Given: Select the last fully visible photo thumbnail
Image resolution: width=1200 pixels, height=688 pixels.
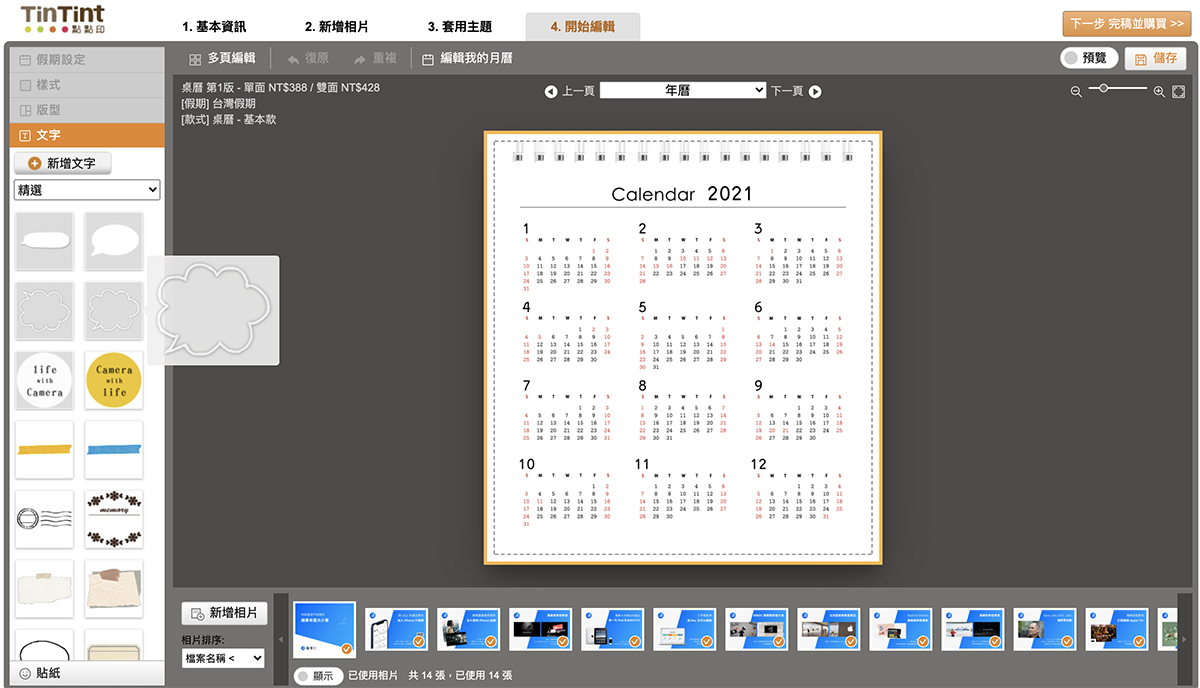Looking at the screenshot, I should click(1117, 629).
